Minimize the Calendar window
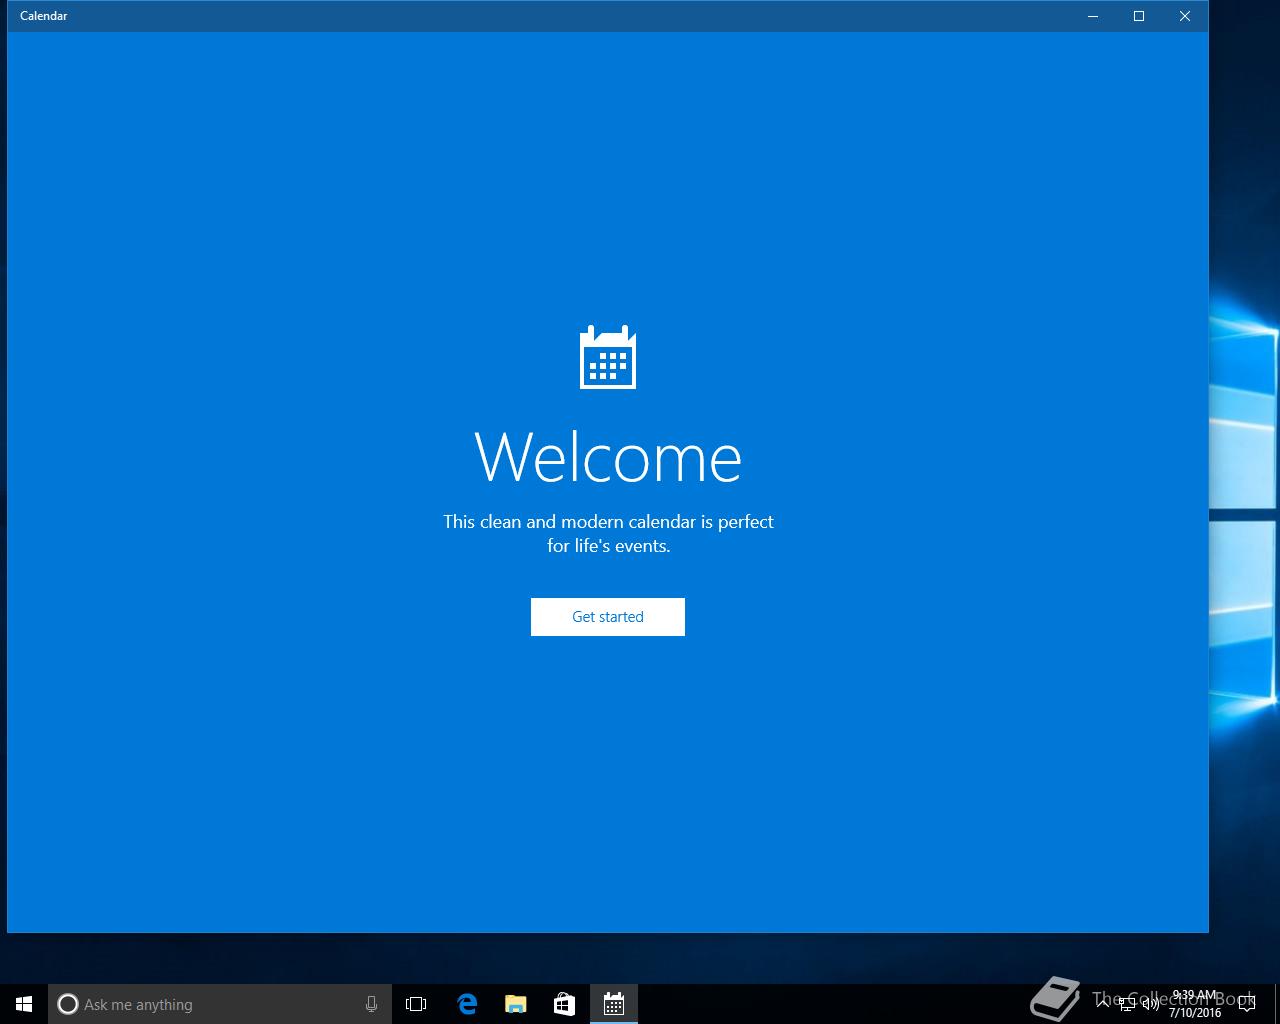This screenshot has width=1280, height=1024. coord(1093,16)
